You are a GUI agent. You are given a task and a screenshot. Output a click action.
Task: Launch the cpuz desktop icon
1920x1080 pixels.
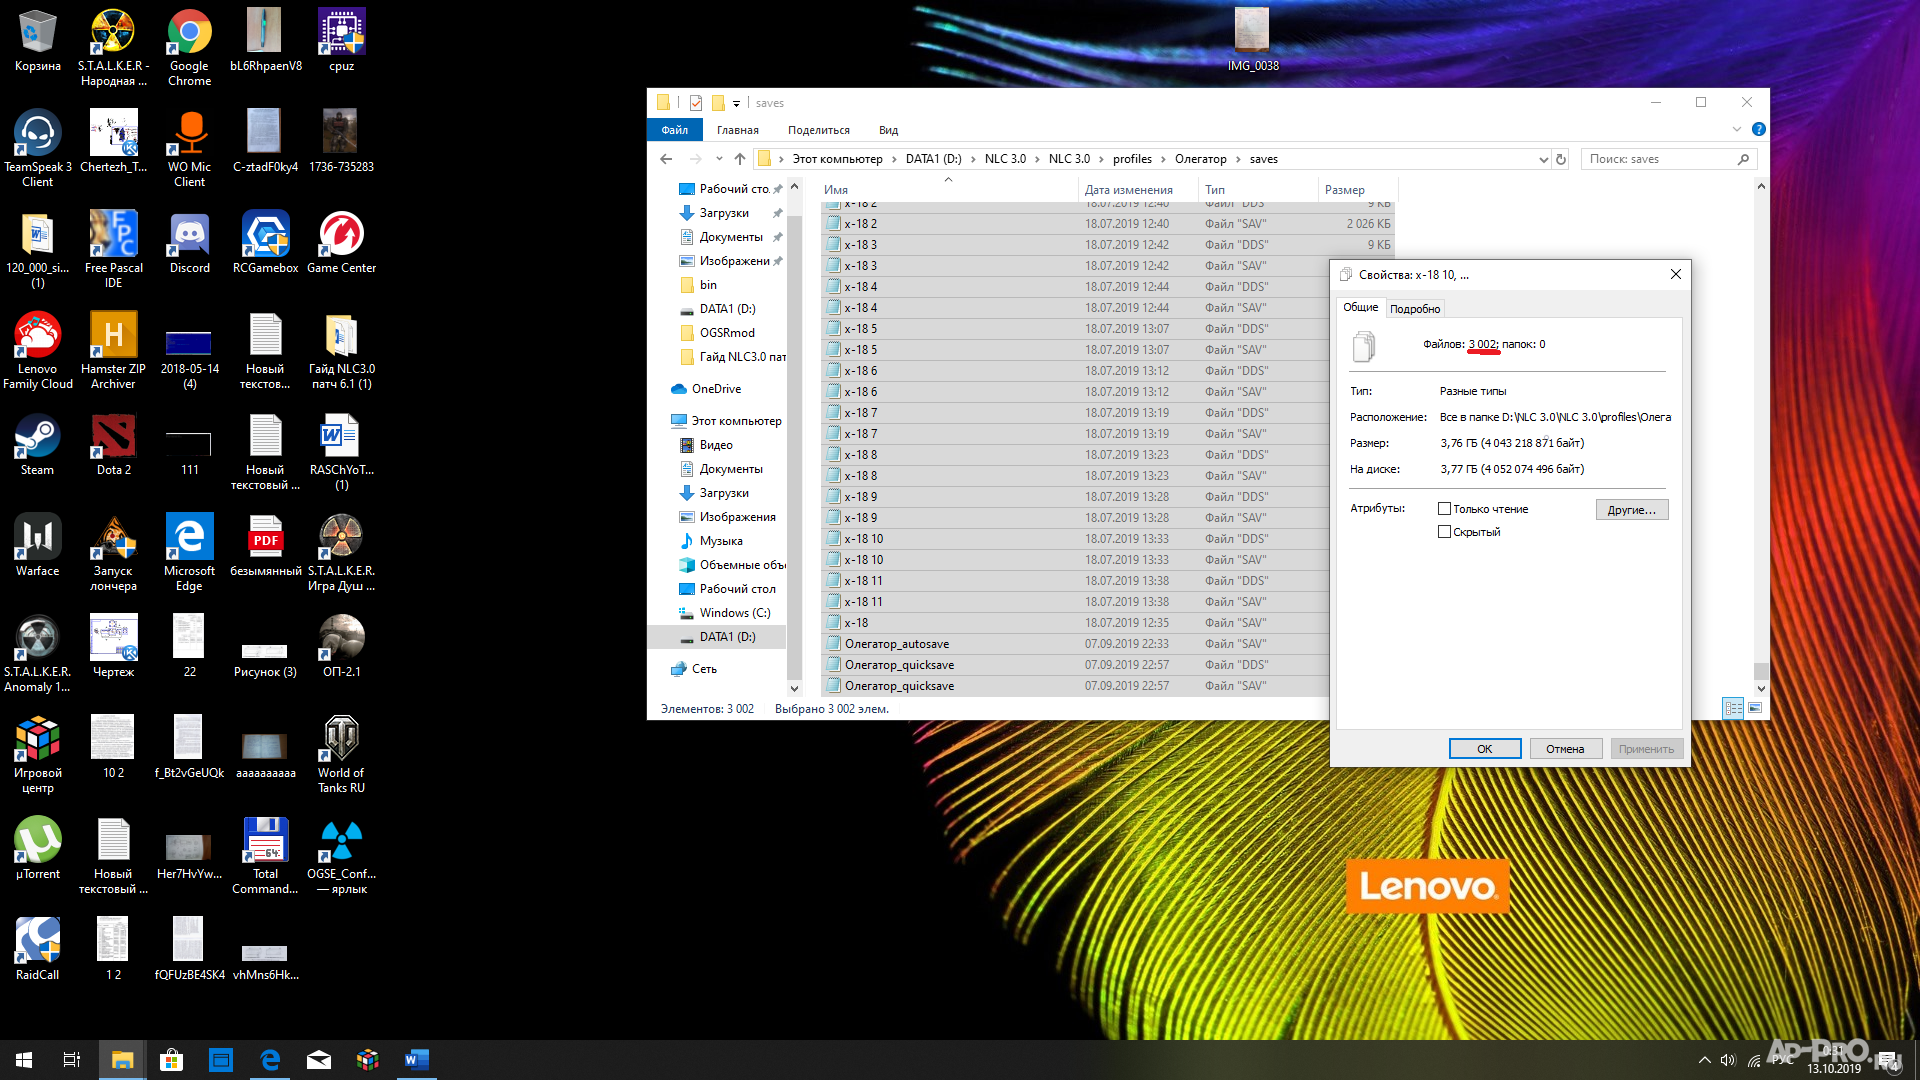341,40
